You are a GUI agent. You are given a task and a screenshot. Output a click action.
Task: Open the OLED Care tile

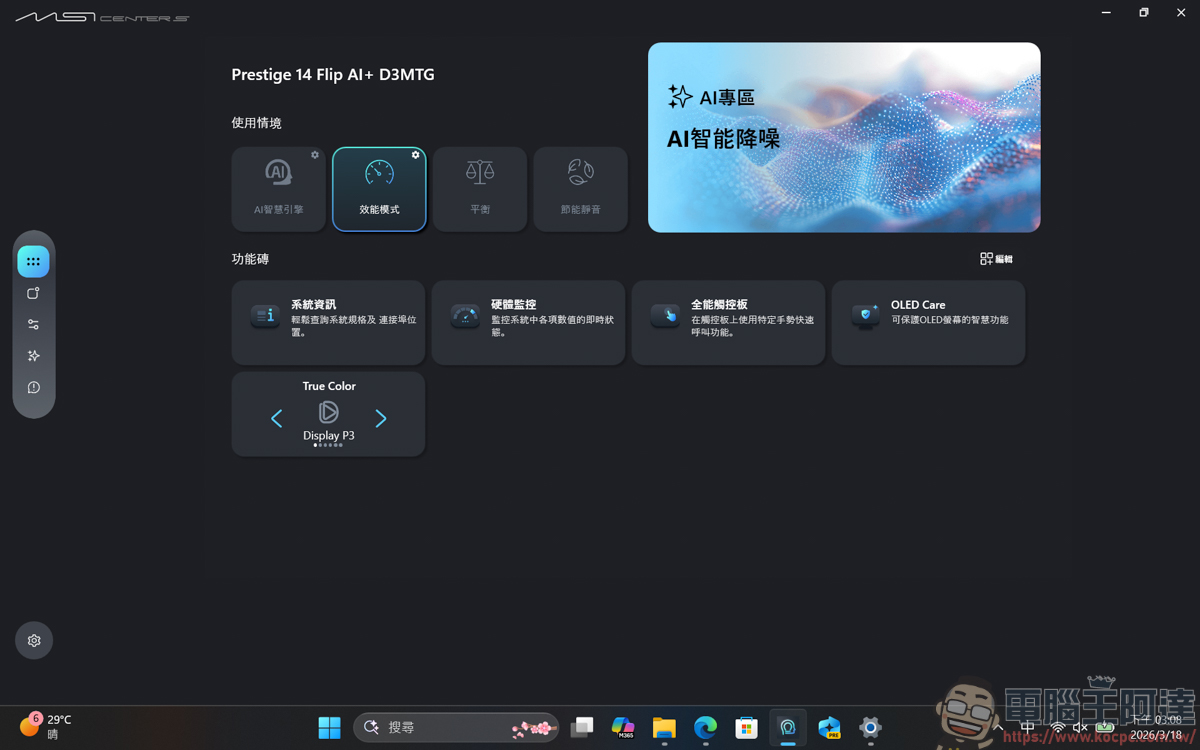click(927, 322)
